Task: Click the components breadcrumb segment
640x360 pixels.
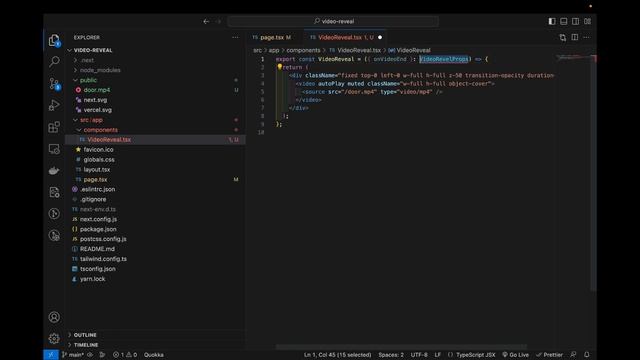Action: 303,50
